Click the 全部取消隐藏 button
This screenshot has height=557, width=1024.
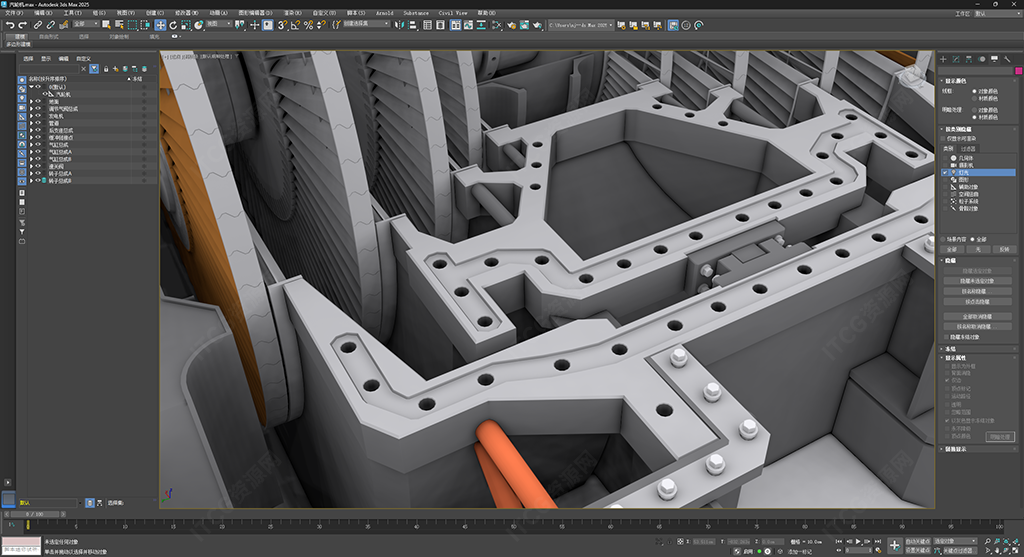976,316
